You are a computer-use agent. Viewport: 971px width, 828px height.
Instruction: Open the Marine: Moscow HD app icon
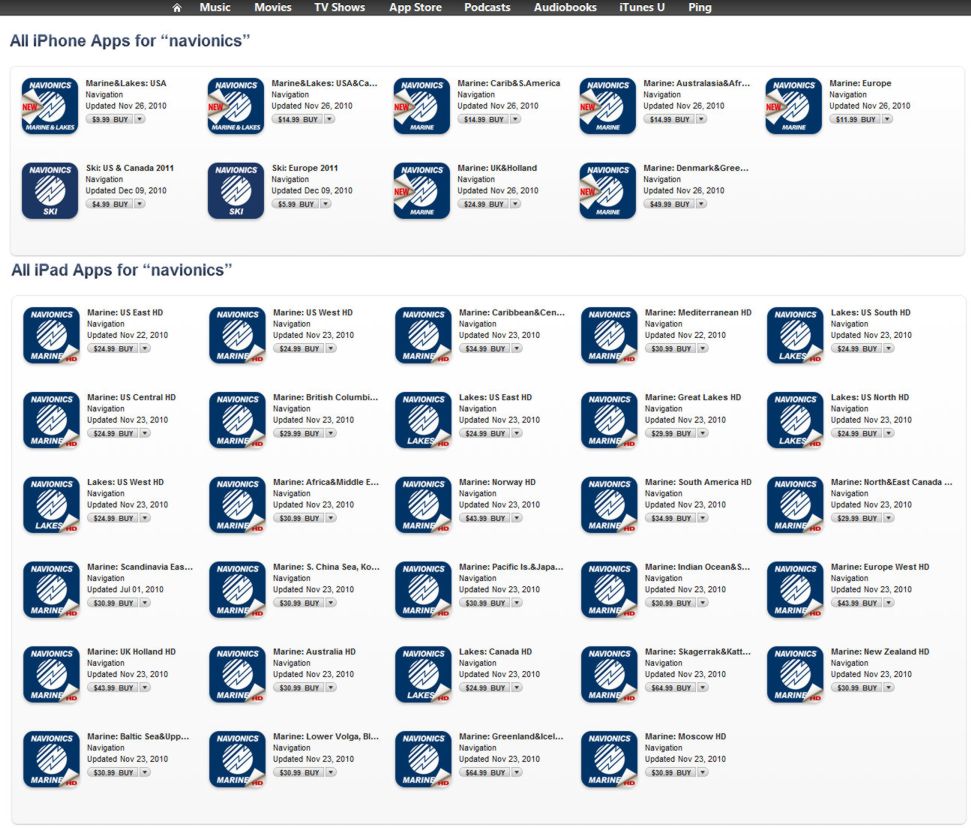coord(609,759)
